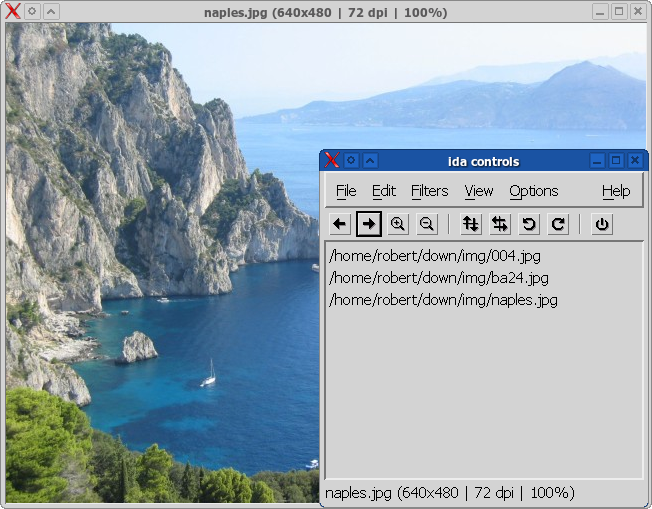Close the naples.jpg image window
This screenshot has height=509, width=652.
tap(638, 12)
